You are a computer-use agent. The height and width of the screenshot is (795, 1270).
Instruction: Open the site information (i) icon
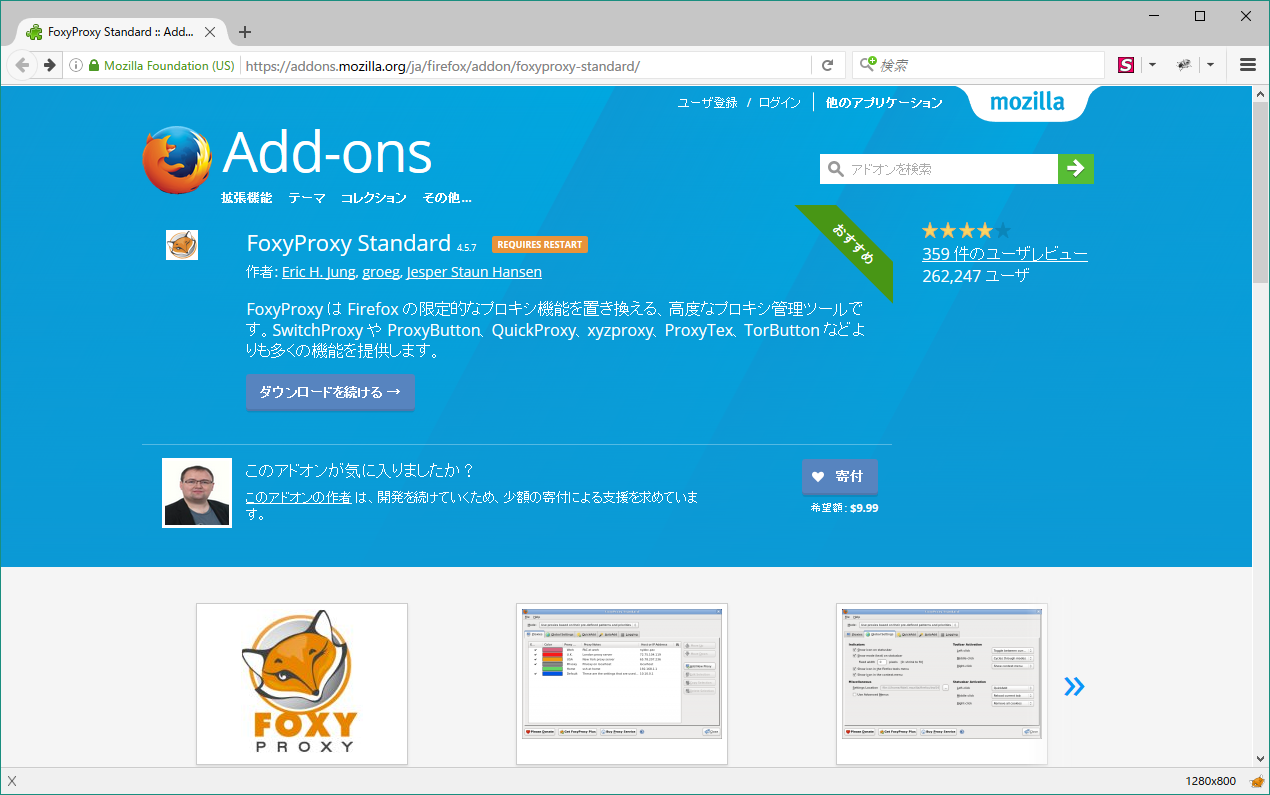75,66
